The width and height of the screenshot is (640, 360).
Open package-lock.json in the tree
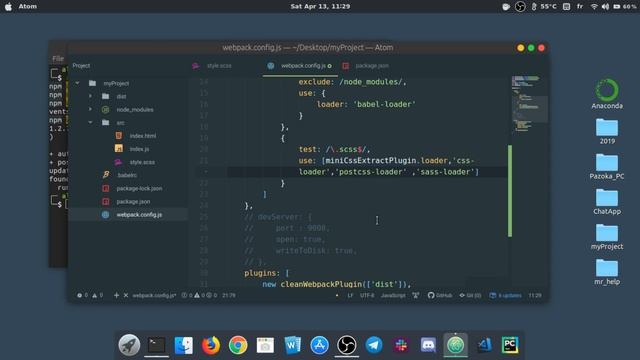point(139,189)
